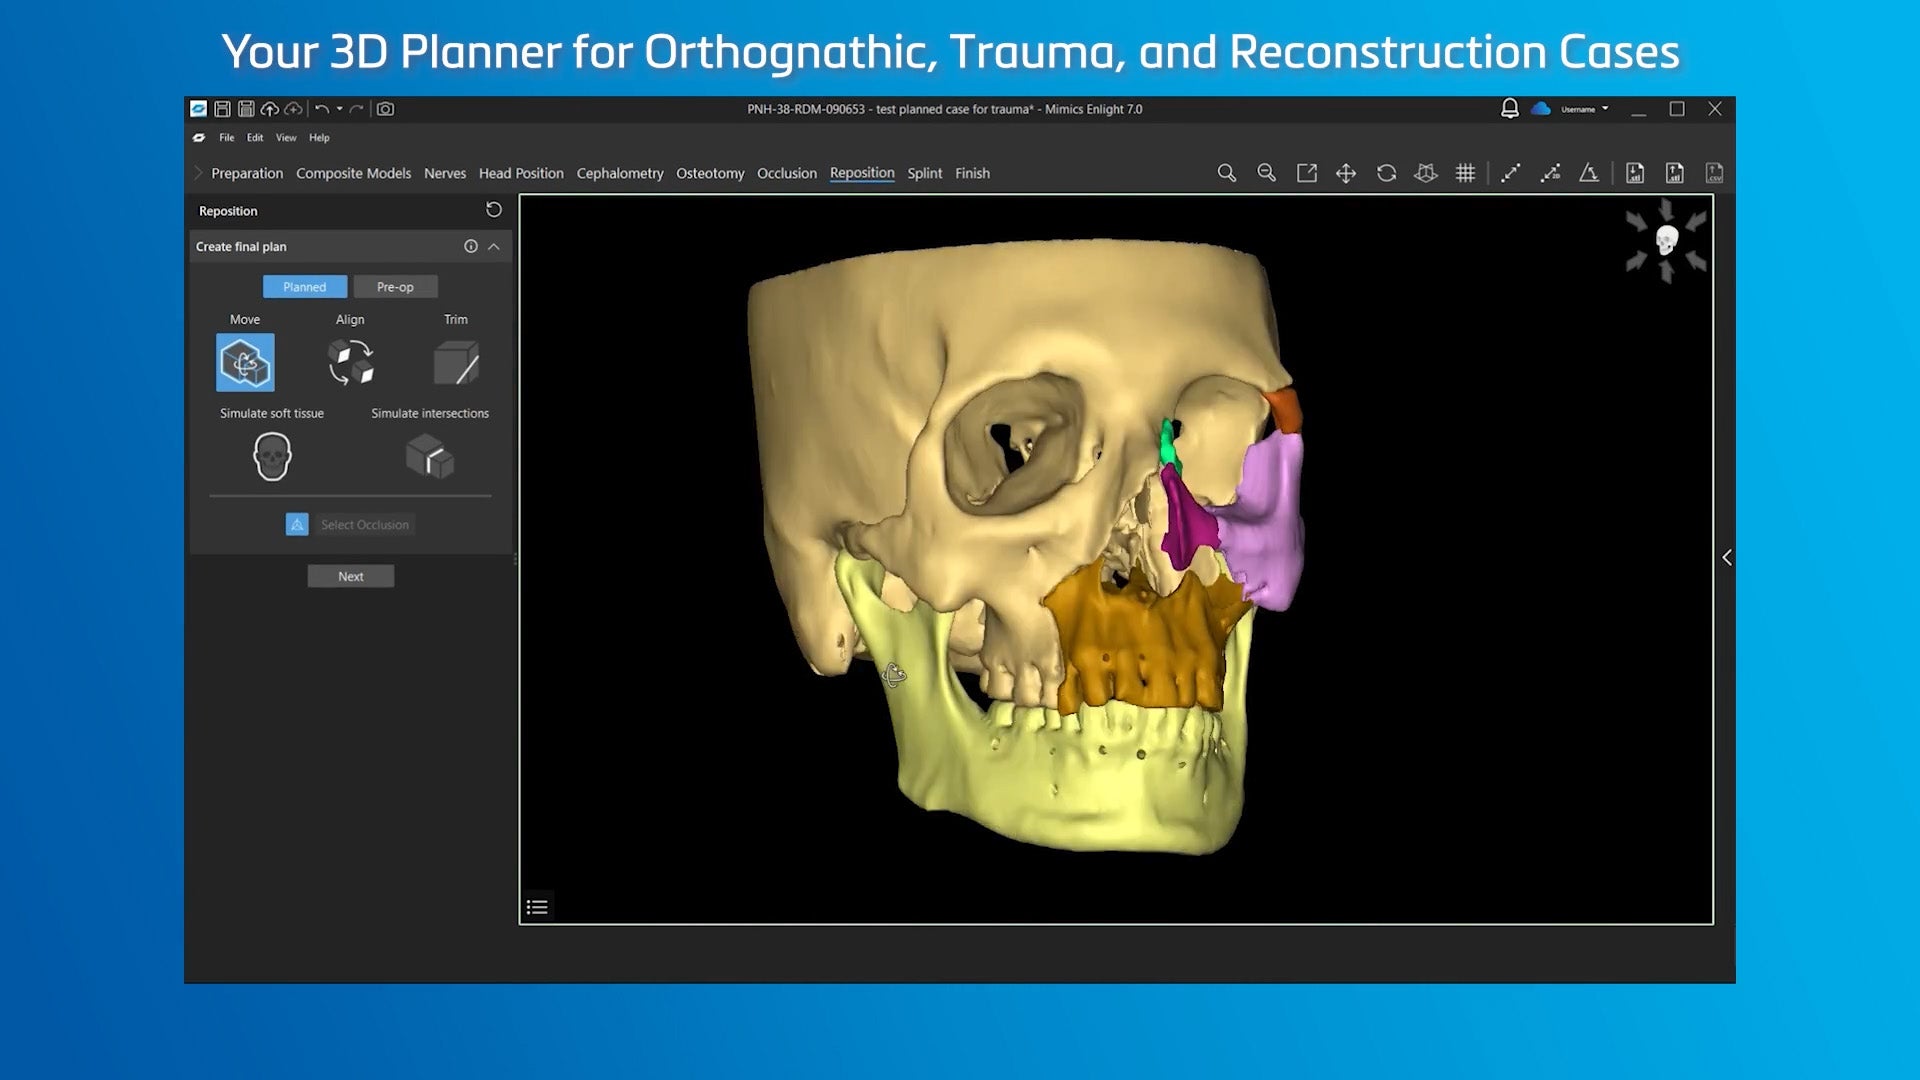The width and height of the screenshot is (1920, 1080).
Task: Switch to the Planned view toggle
Action: point(305,287)
